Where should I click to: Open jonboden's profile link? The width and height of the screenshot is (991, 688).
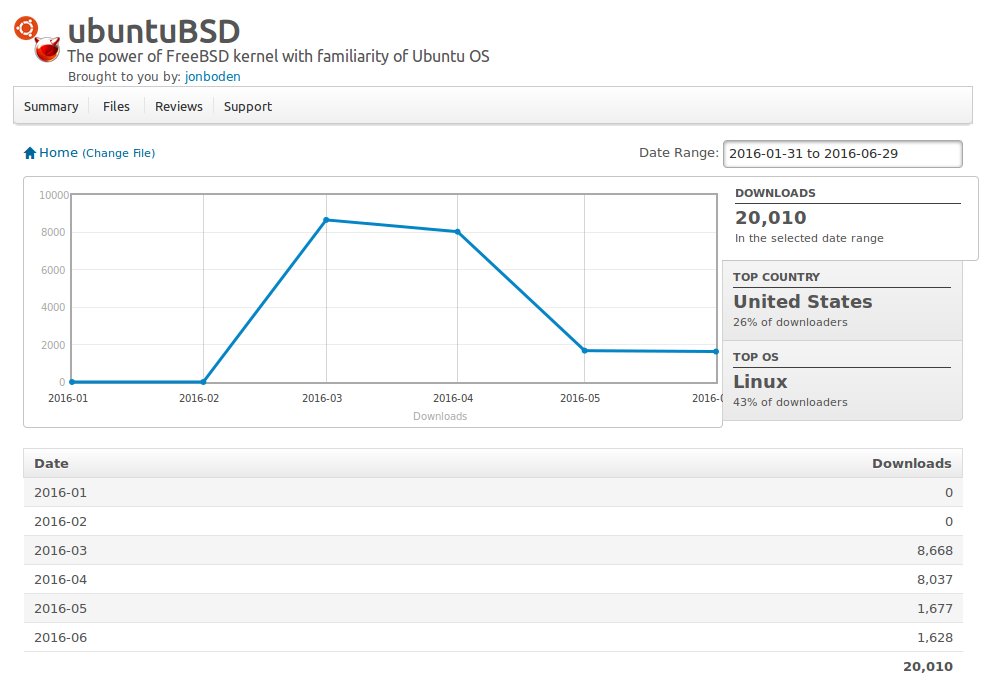point(212,76)
